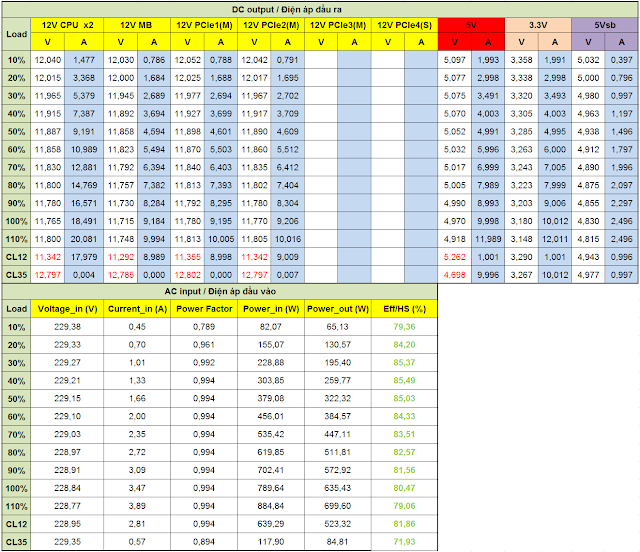Click the efficiency value 71,93
Image resolution: width=640 pixels, height=552 pixels.
pos(404,543)
